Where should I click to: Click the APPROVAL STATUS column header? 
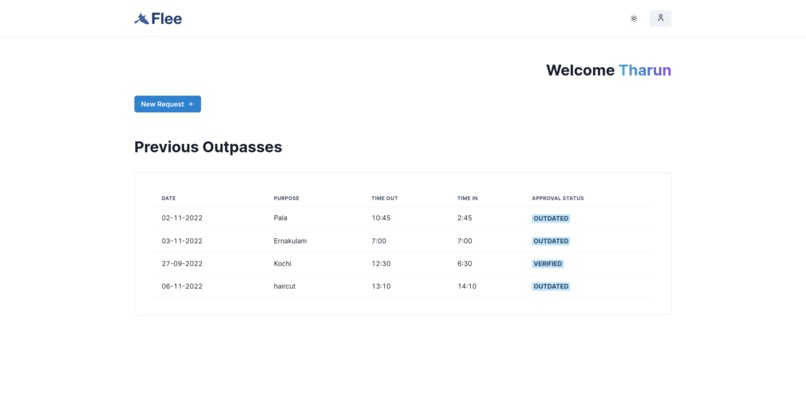click(558, 198)
